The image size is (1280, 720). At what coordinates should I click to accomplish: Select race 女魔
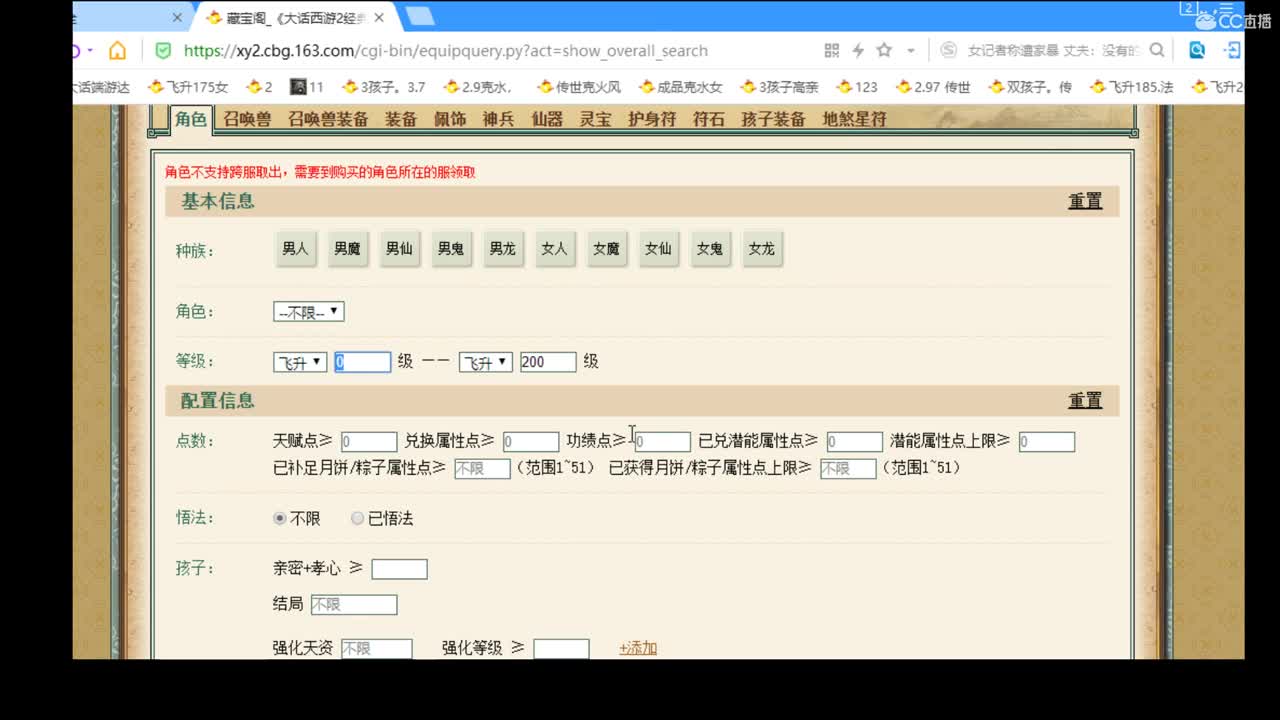(x=606, y=249)
